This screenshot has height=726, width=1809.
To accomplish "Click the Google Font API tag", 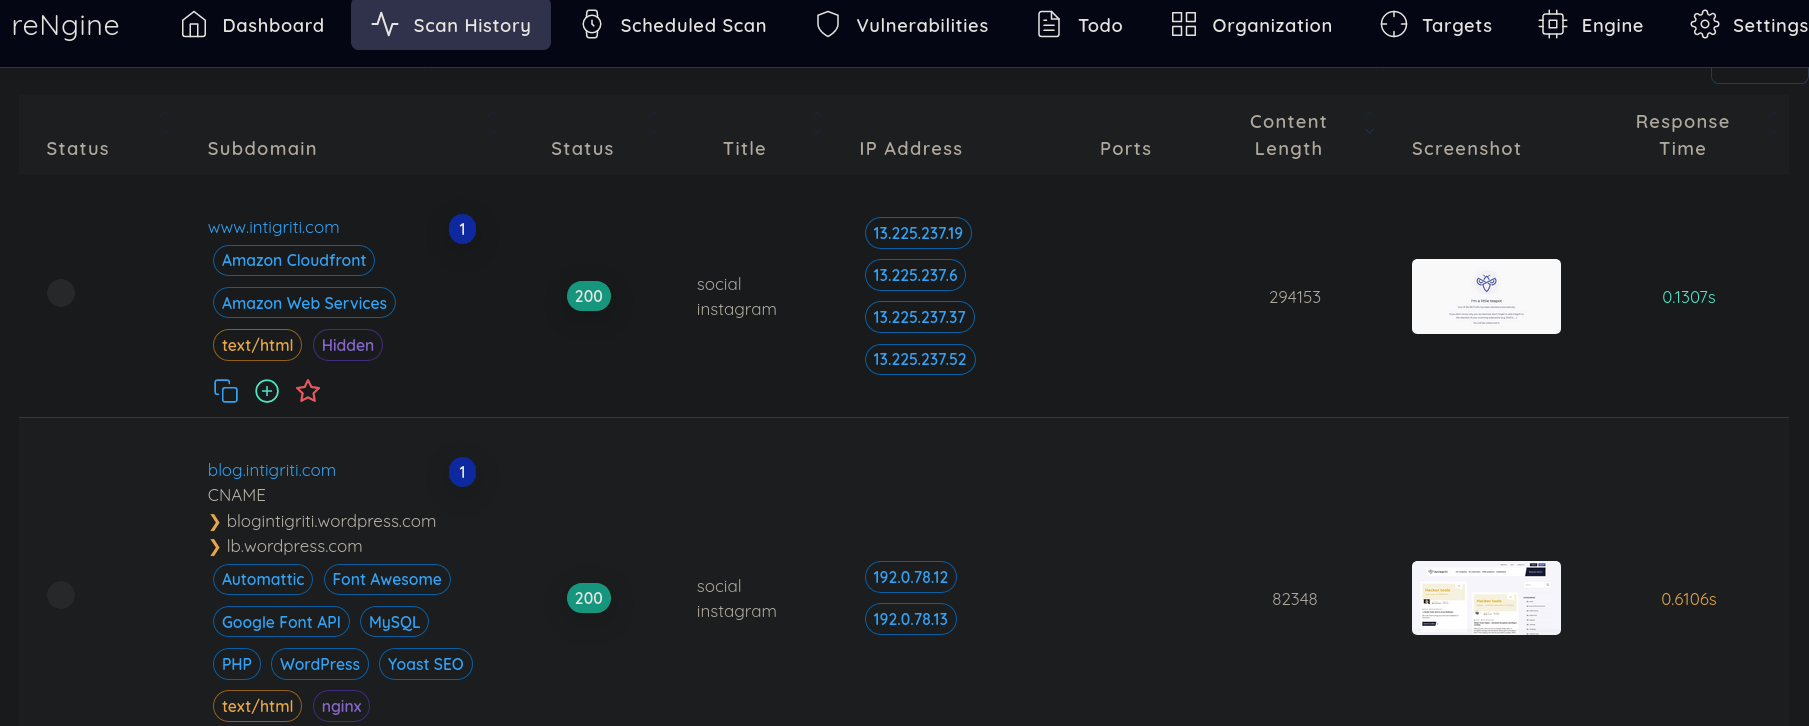I will (281, 622).
